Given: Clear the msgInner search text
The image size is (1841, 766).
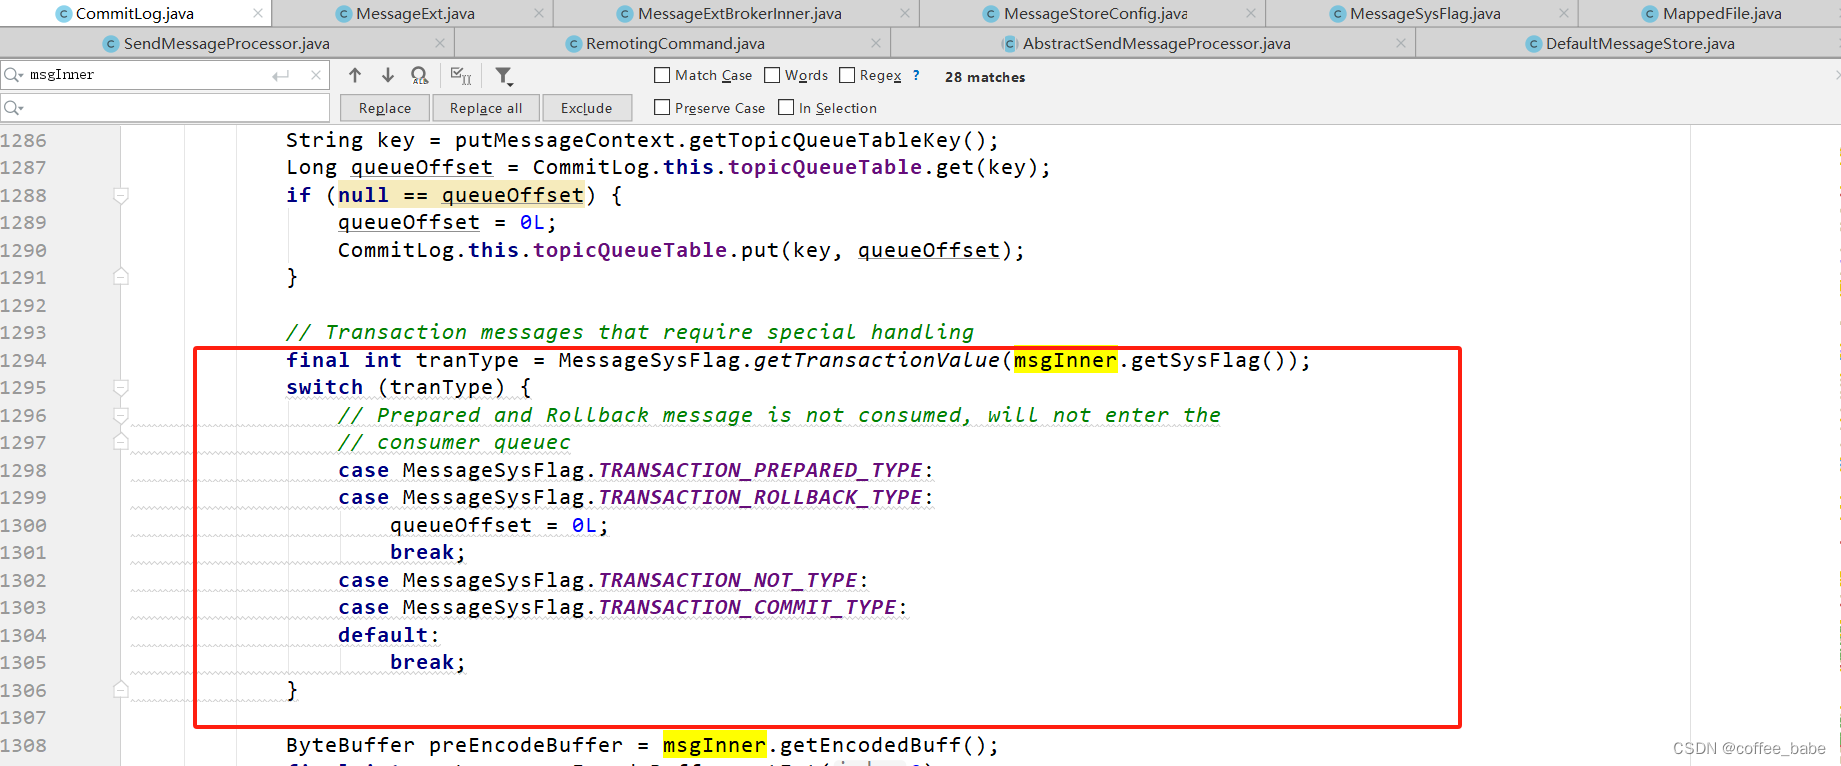Looking at the screenshot, I should click(x=316, y=75).
